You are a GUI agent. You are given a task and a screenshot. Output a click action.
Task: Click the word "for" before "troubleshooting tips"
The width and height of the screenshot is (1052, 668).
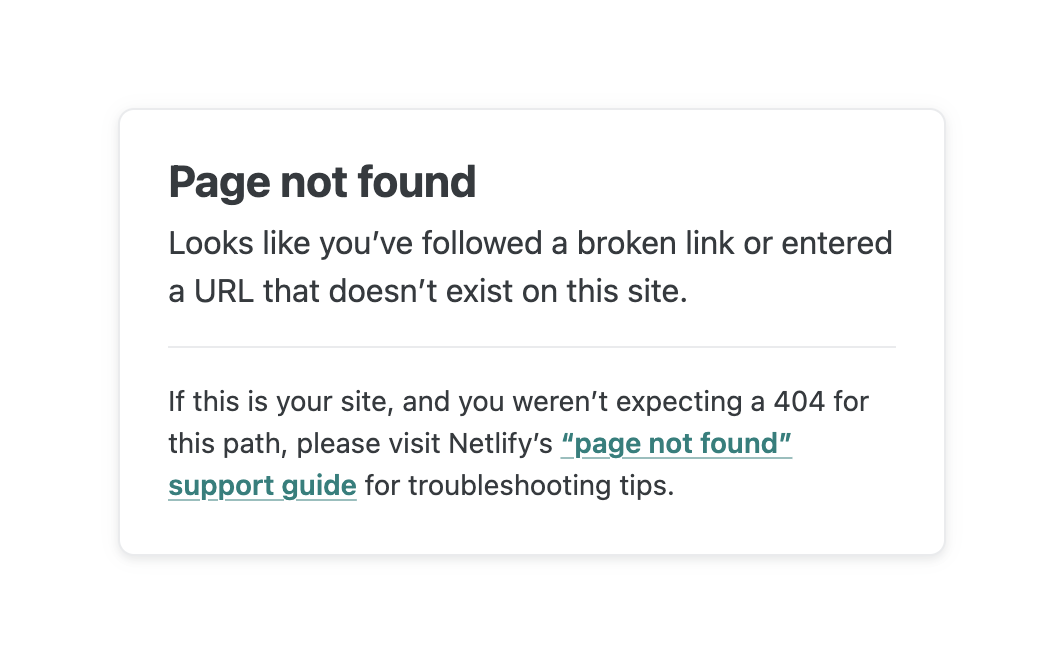[x=382, y=486]
